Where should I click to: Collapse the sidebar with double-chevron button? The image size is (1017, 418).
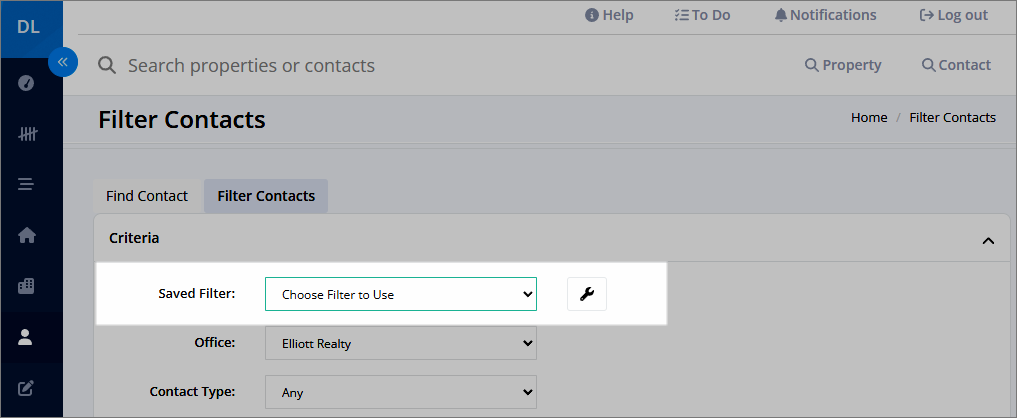[x=63, y=62]
